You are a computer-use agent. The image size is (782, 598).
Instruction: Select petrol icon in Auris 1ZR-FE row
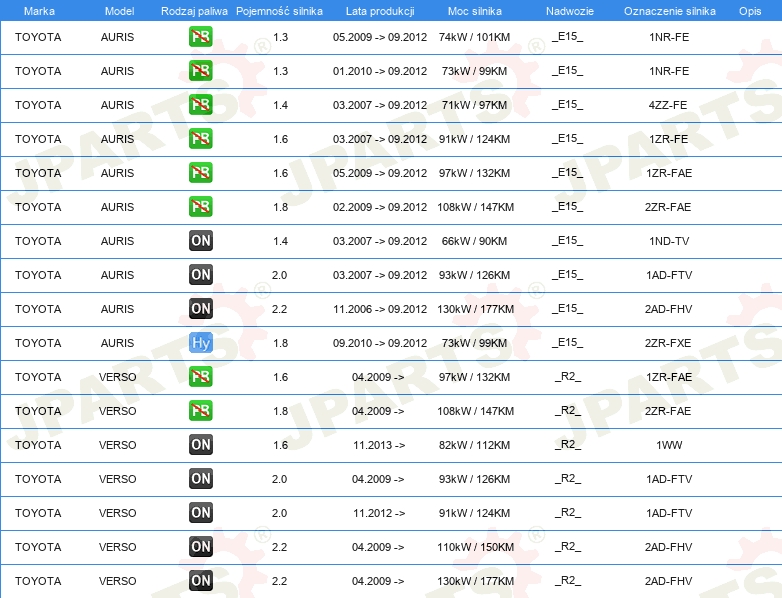(200, 139)
